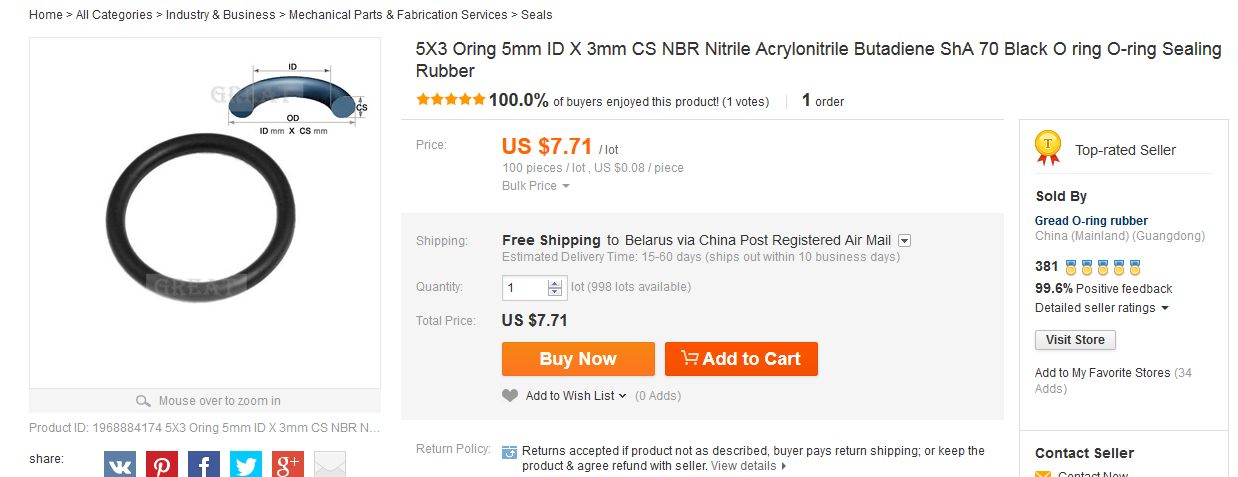Screen dimensions: 1238x477
Task: Go to Industry & Business breadcrumb
Action: click(x=220, y=15)
